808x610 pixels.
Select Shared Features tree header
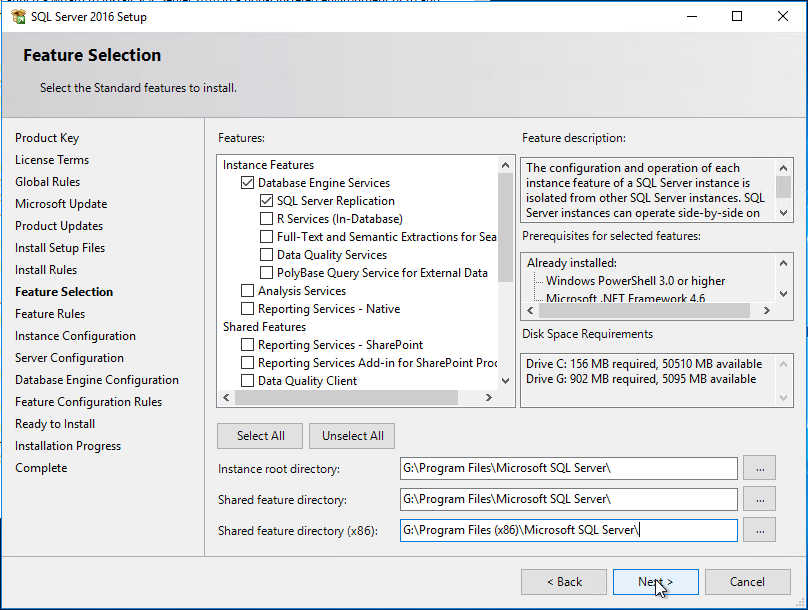pyautogui.click(x=264, y=327)
